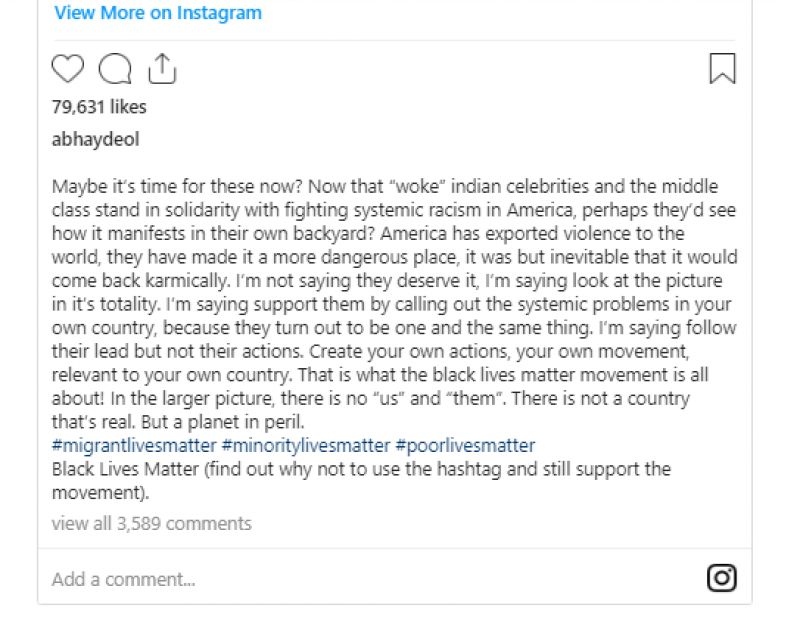Click the Instagram logo icon
The width and height of the screenshot is (800, 636).
[x=721, y=578]
